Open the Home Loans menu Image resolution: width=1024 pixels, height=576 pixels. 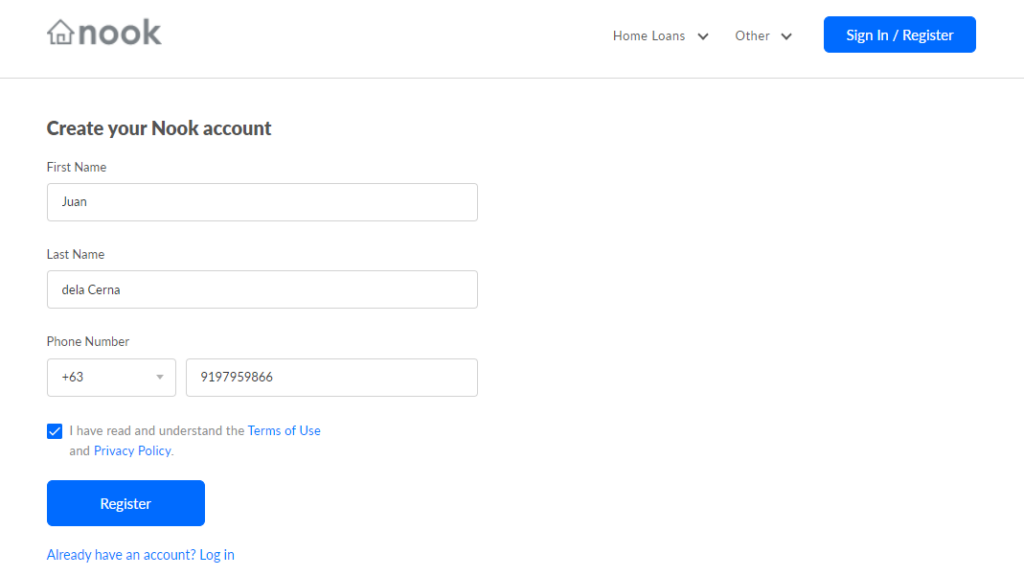coord(648,36)
